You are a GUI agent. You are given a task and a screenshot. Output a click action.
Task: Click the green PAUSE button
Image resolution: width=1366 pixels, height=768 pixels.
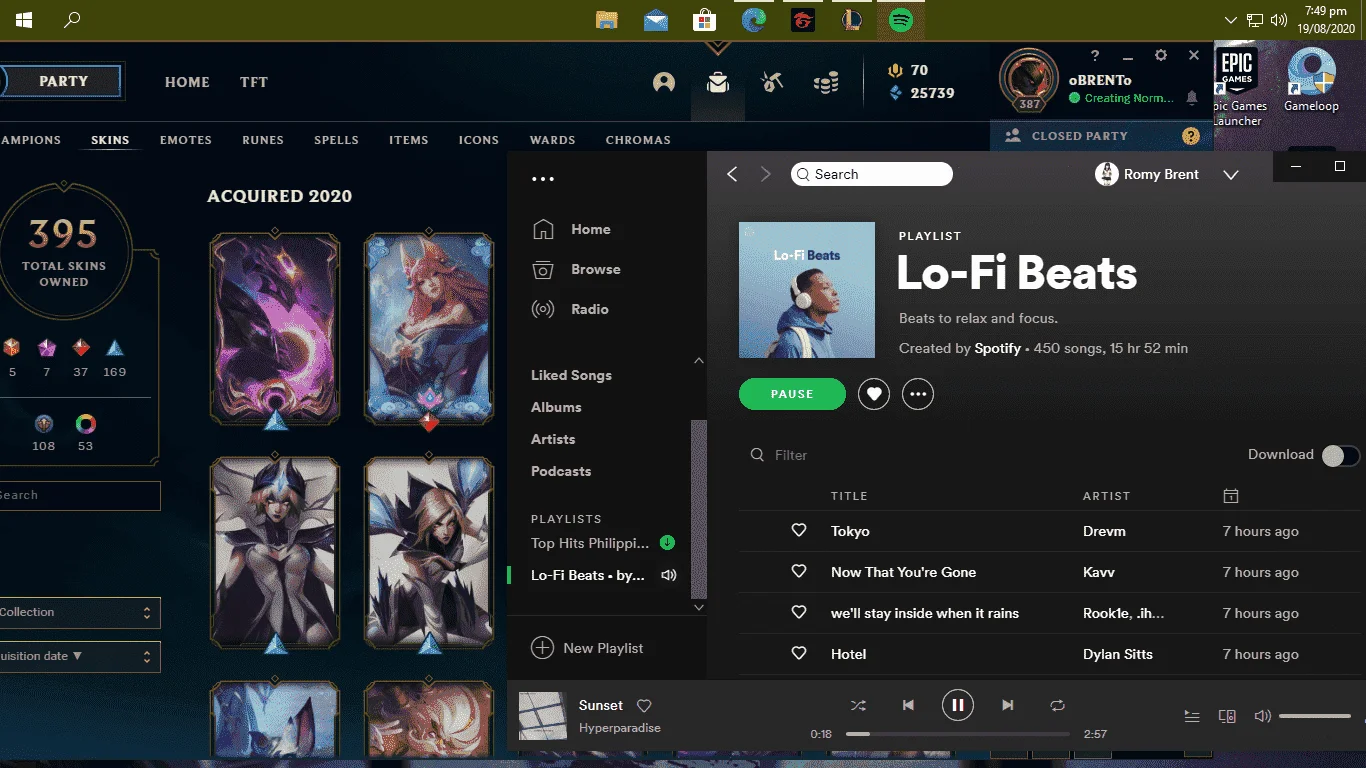792,394
